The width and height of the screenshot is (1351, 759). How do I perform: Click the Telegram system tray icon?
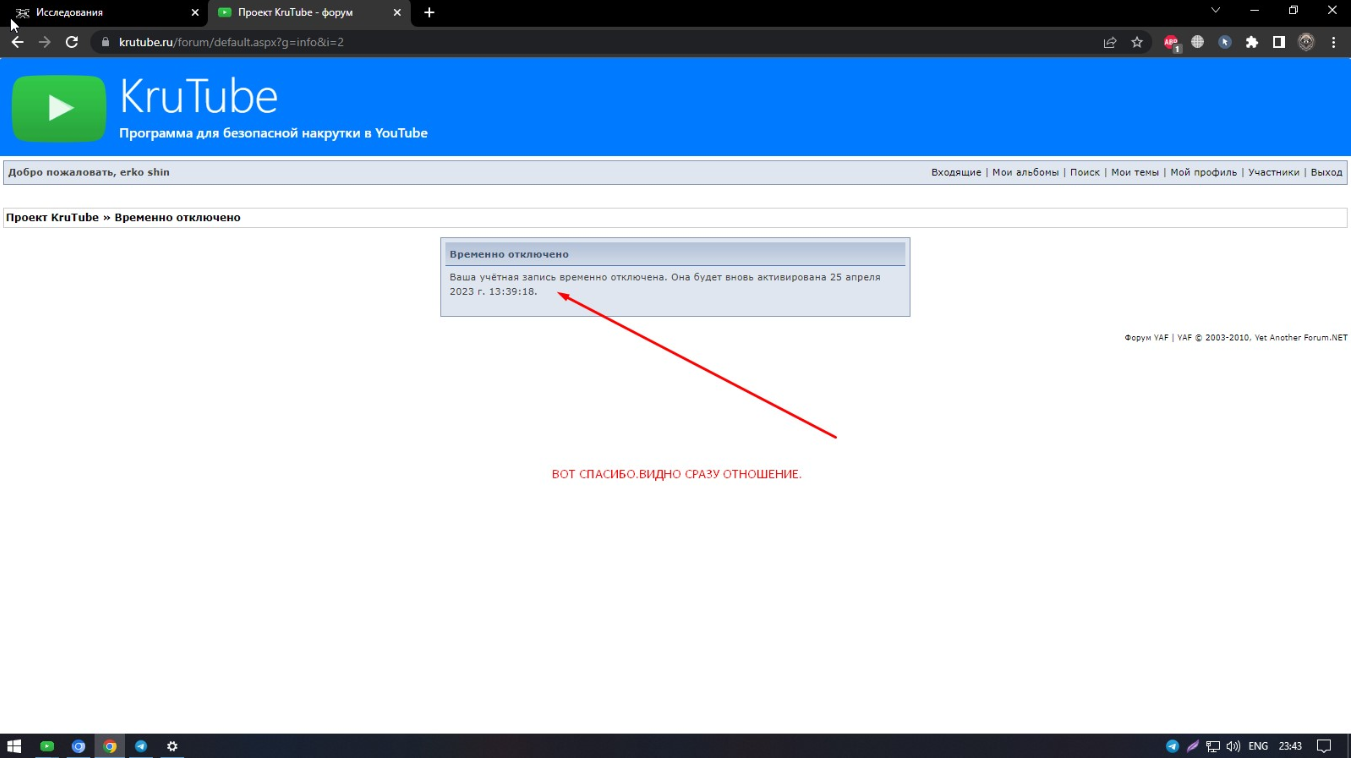[1172, 746]
